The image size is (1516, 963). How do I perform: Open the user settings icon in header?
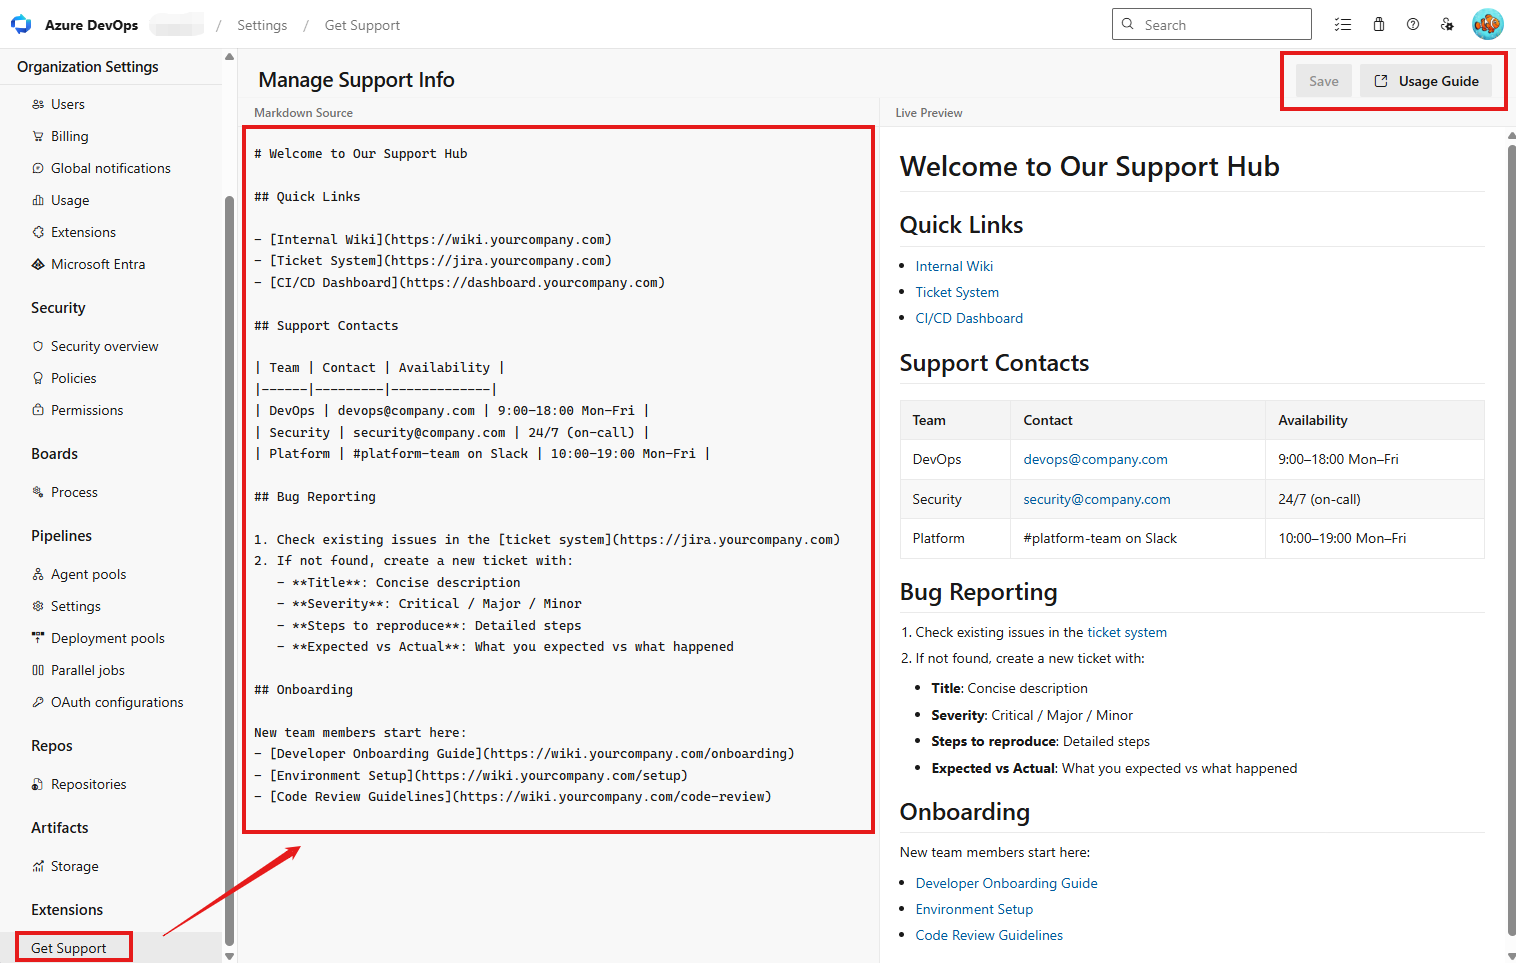click(x=1447, y=24)
